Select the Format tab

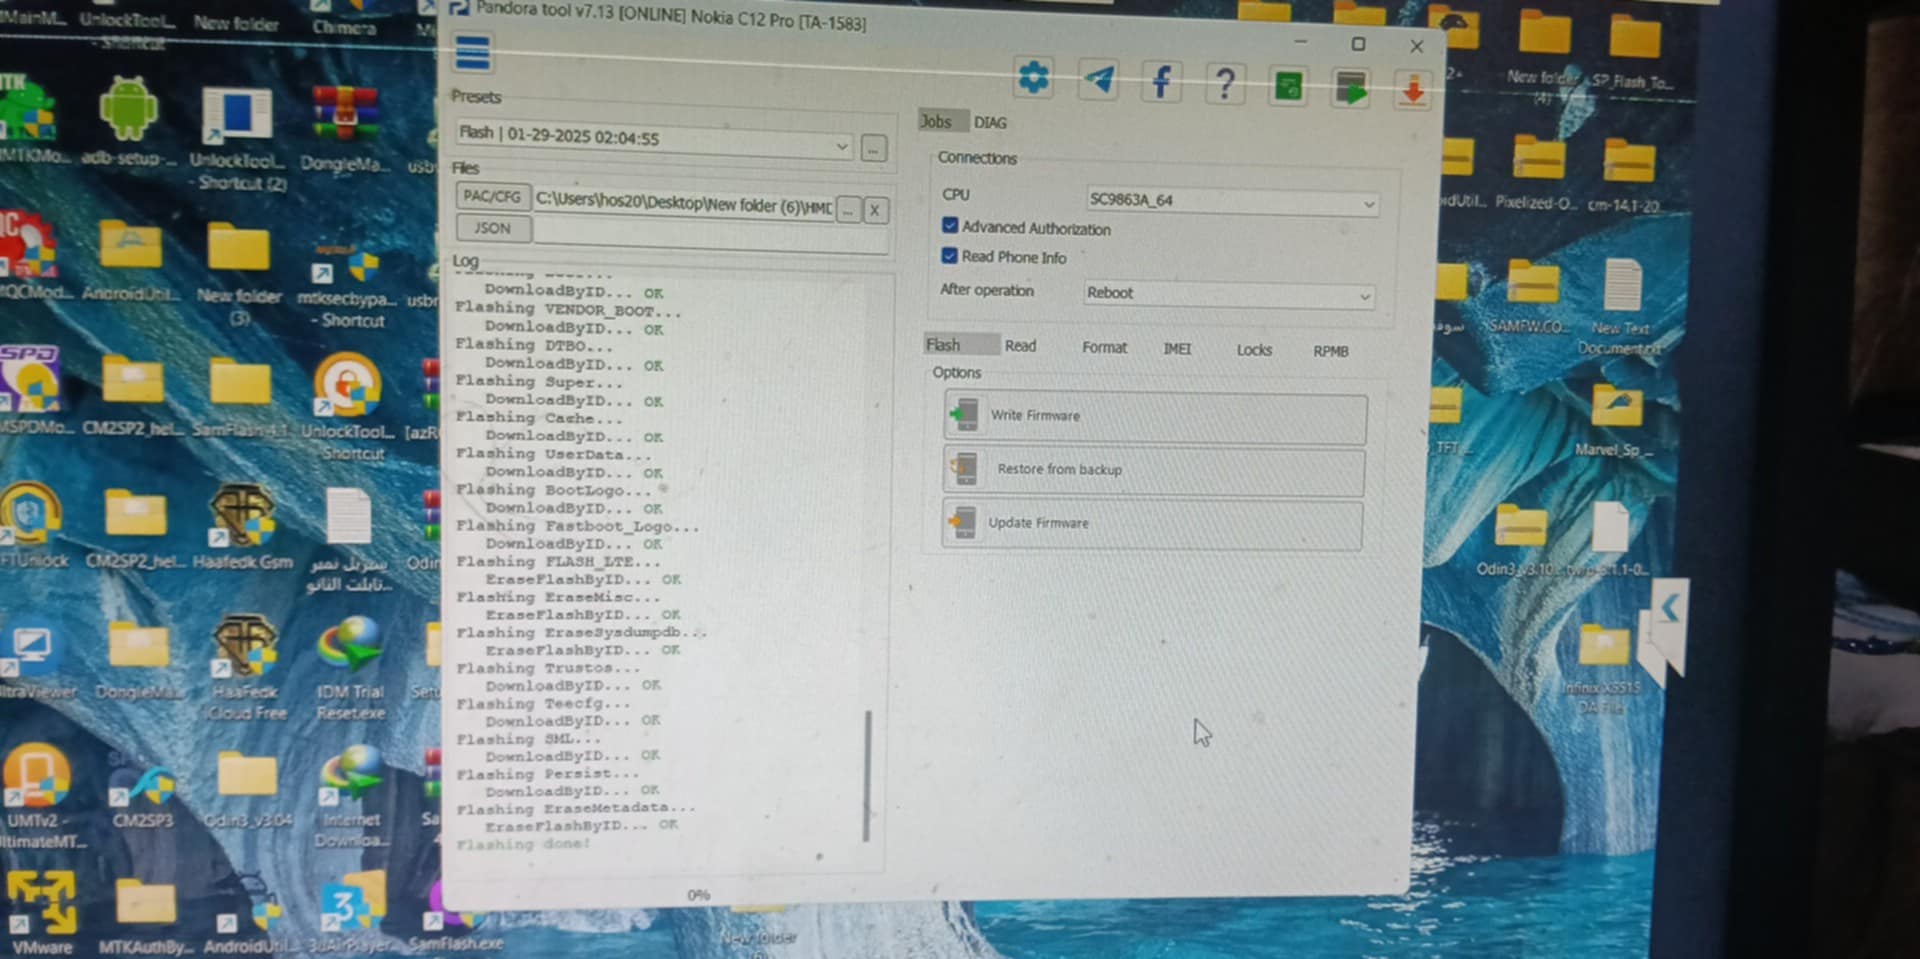1104,347
